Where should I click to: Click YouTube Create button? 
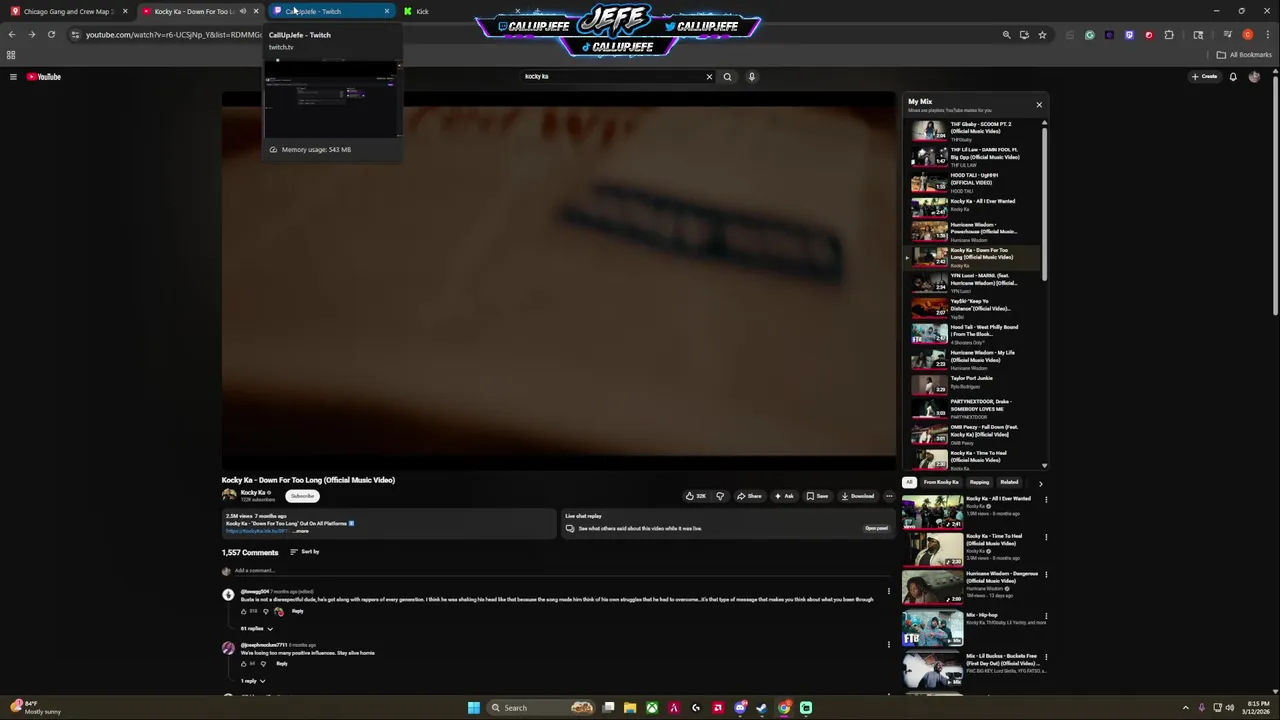tap(1204, 77)
